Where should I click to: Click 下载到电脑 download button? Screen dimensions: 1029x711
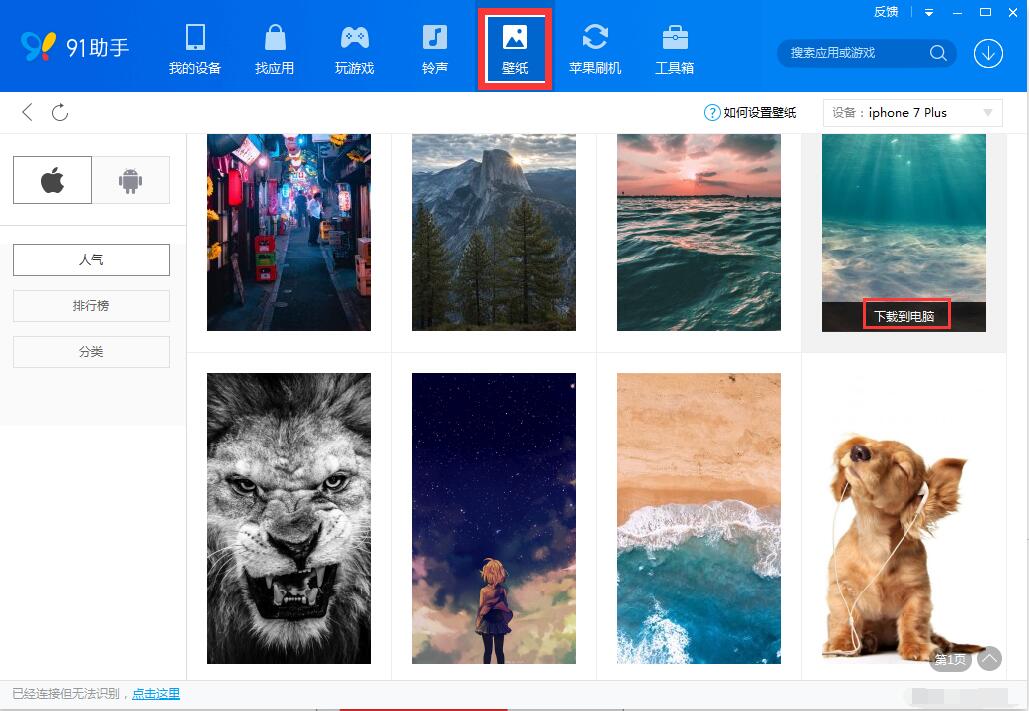[x=904, y=316]
